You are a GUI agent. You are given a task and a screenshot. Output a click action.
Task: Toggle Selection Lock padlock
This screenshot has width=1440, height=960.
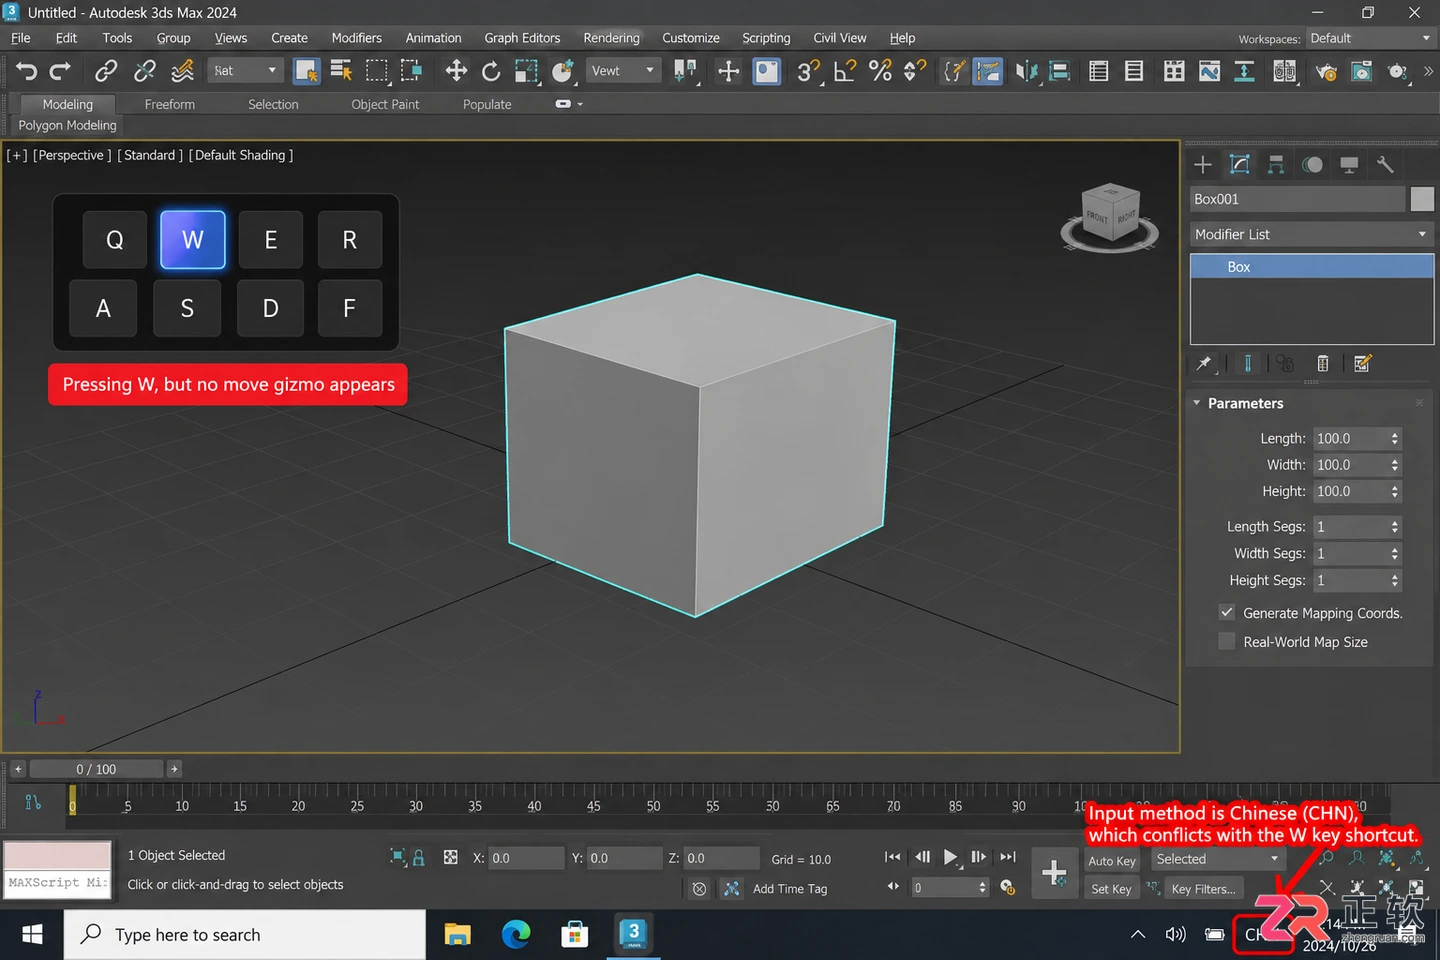419,858
